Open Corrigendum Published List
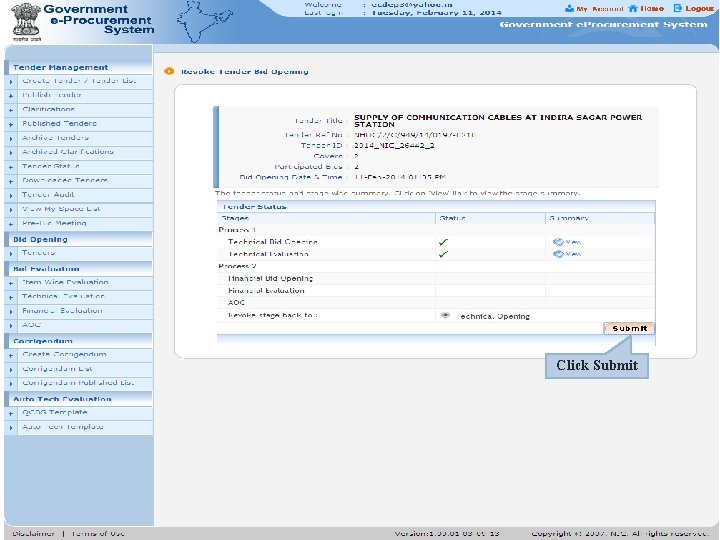Image resolution: width=720 pixels, height=540 pixels. click(78, 383)
